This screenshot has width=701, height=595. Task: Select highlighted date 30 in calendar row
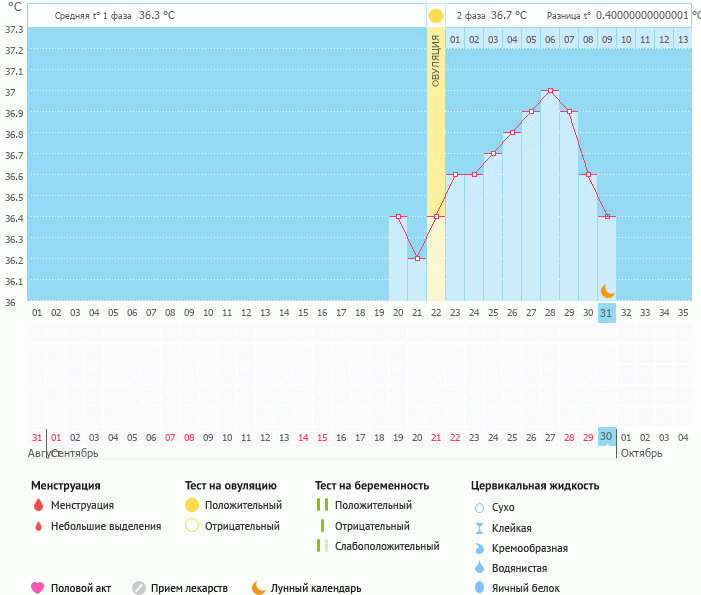click(x=606, y=436)
